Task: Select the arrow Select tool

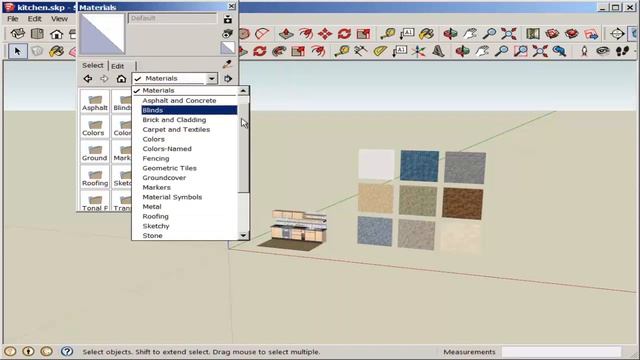Action: pos(17,51)
